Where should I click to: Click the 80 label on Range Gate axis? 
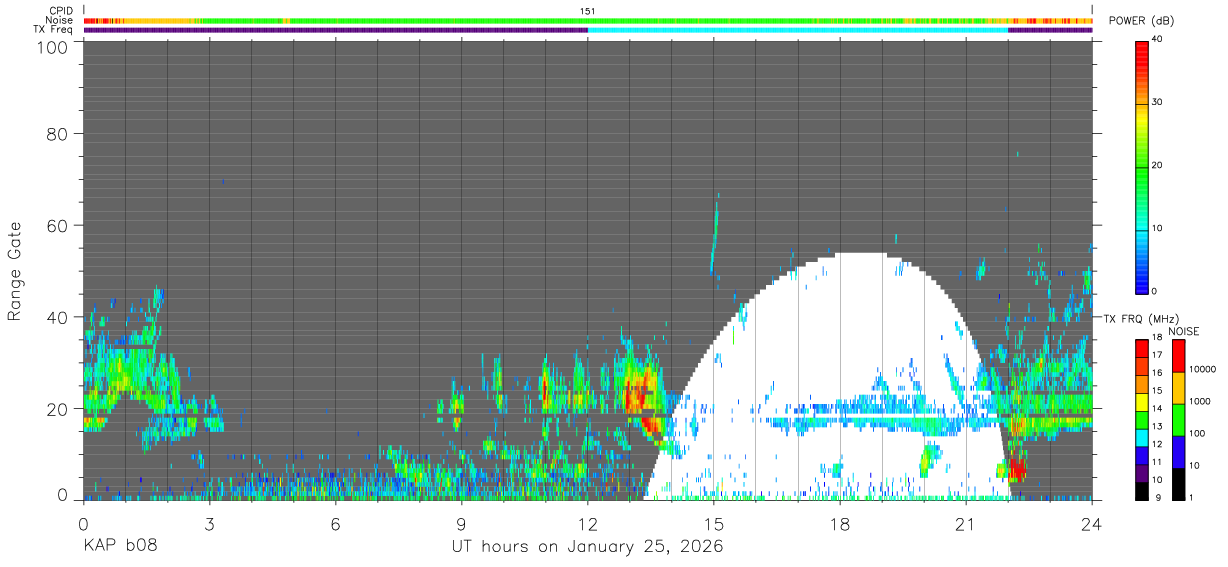point(59,134)
